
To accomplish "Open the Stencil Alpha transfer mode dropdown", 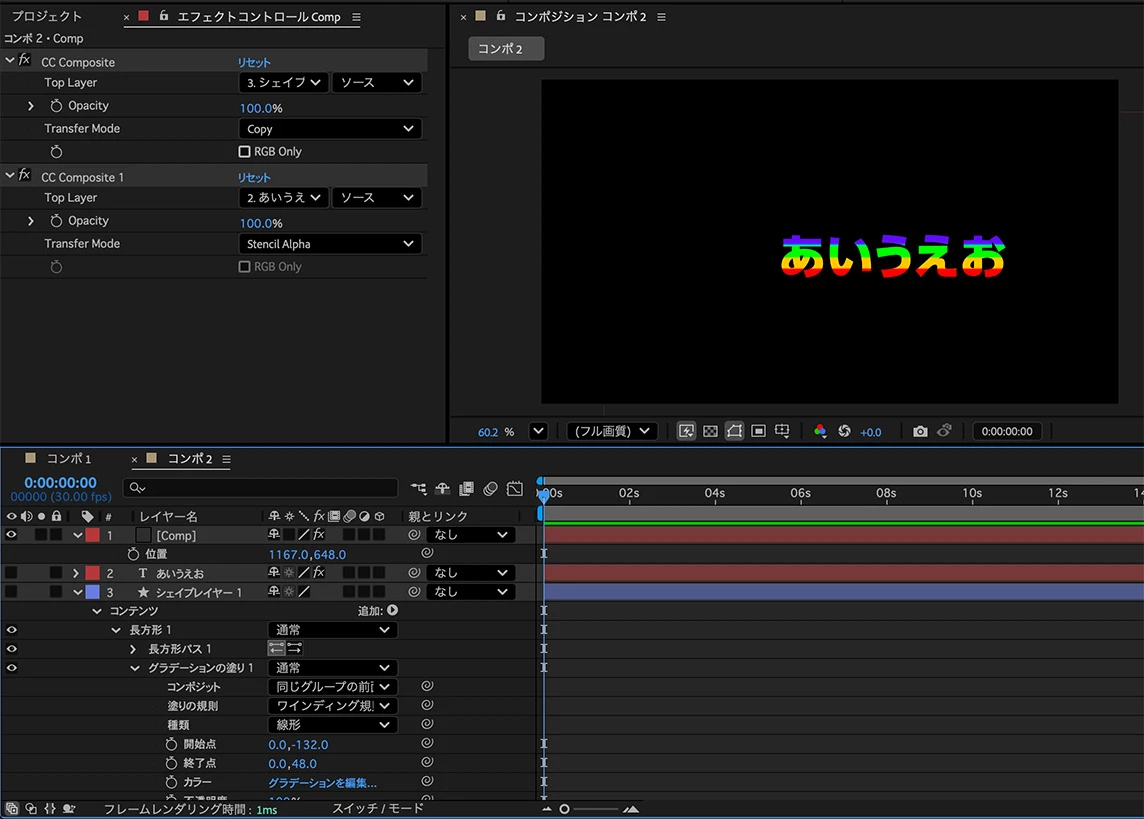I will pyautogui.click(x=330, y=244).
